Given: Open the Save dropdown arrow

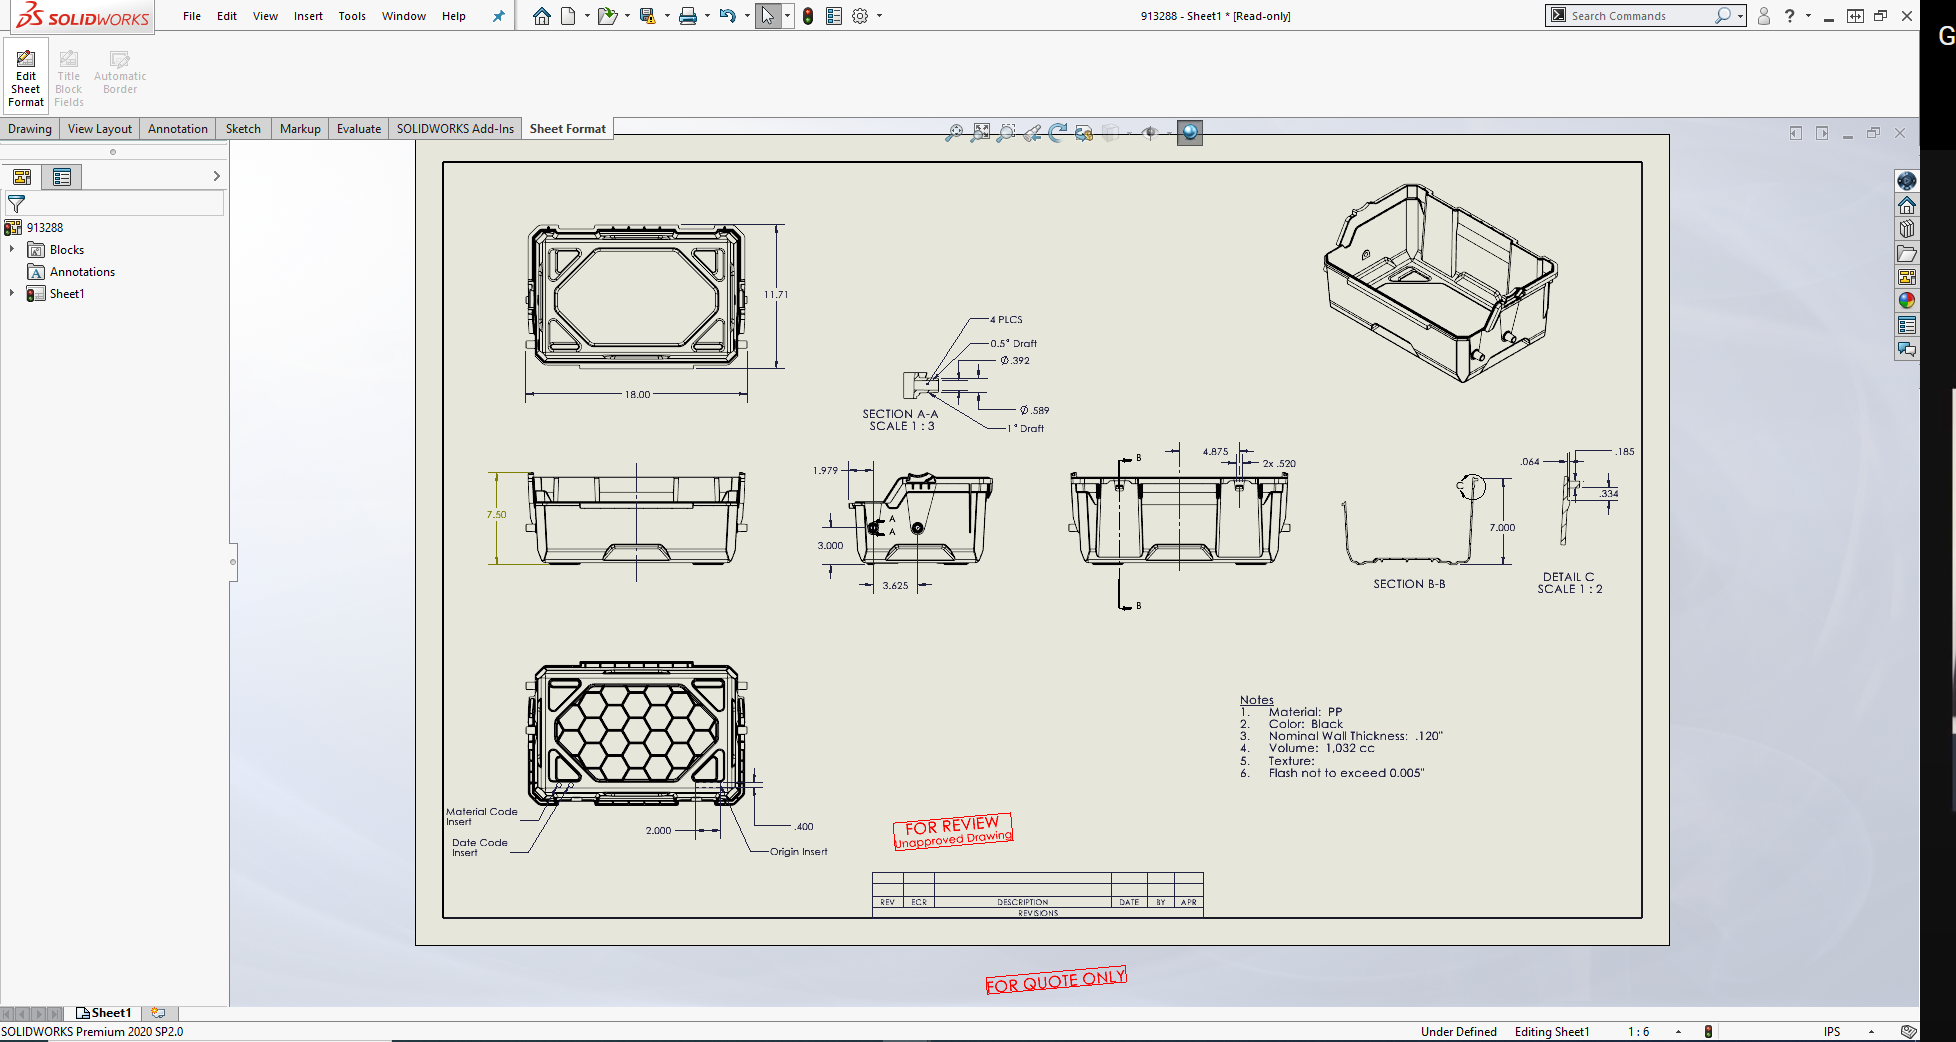Looking at the screenshot, I should click(x=667, y=16).
